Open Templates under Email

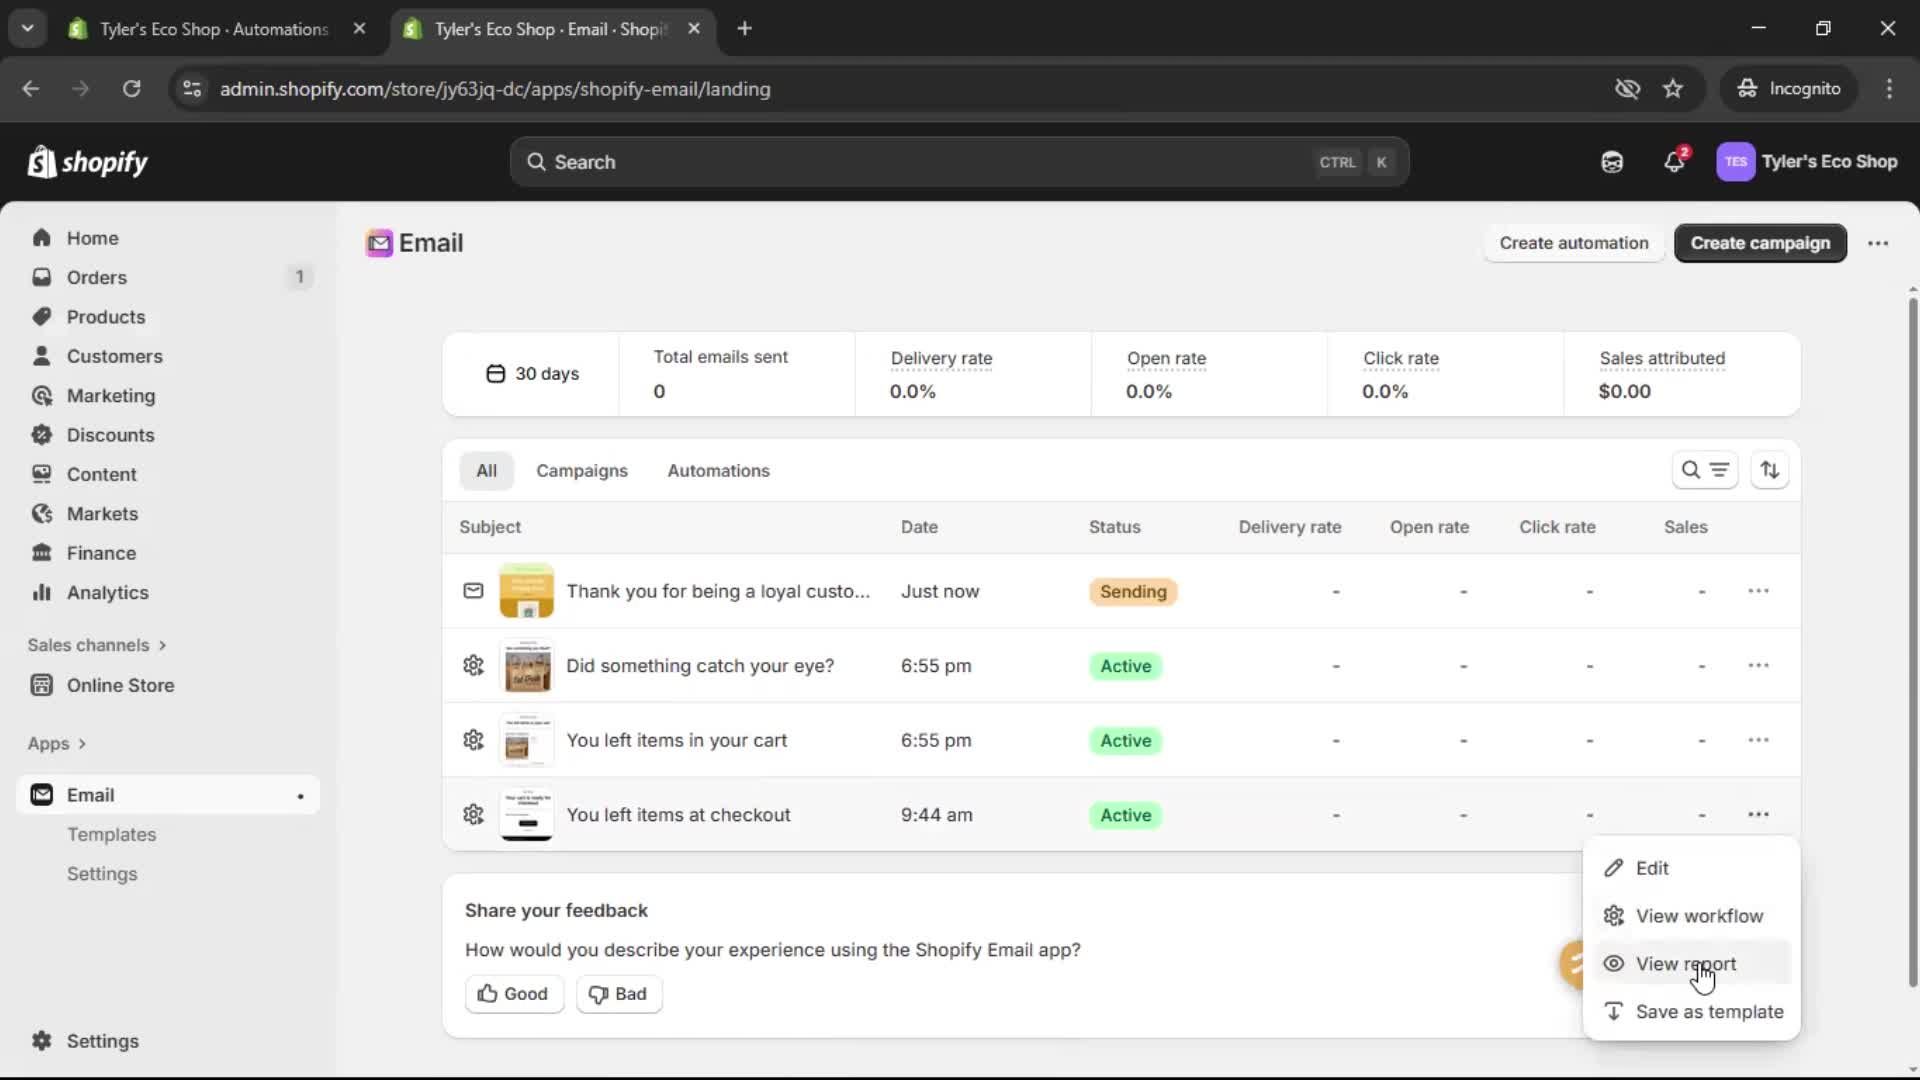111,834
